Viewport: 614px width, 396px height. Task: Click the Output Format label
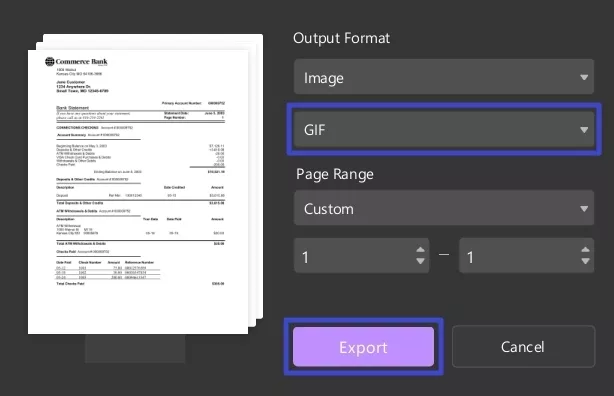coord(341,38)
